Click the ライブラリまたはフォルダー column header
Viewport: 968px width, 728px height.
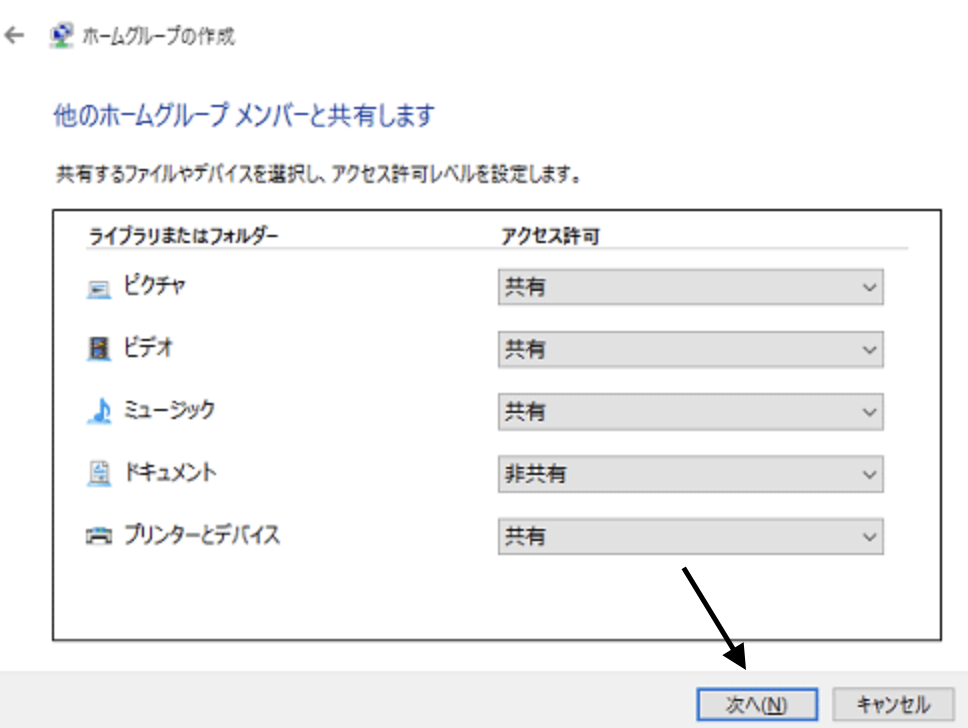click(x=183, y=236)
